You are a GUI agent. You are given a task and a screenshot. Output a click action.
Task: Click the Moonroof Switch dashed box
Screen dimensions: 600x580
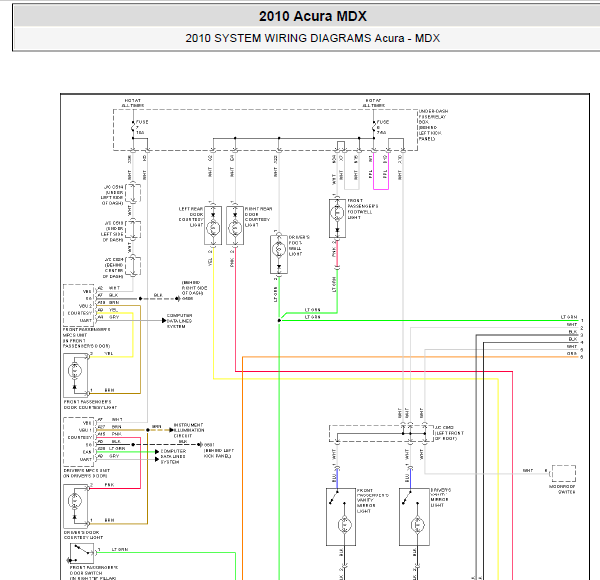(563, 473)
